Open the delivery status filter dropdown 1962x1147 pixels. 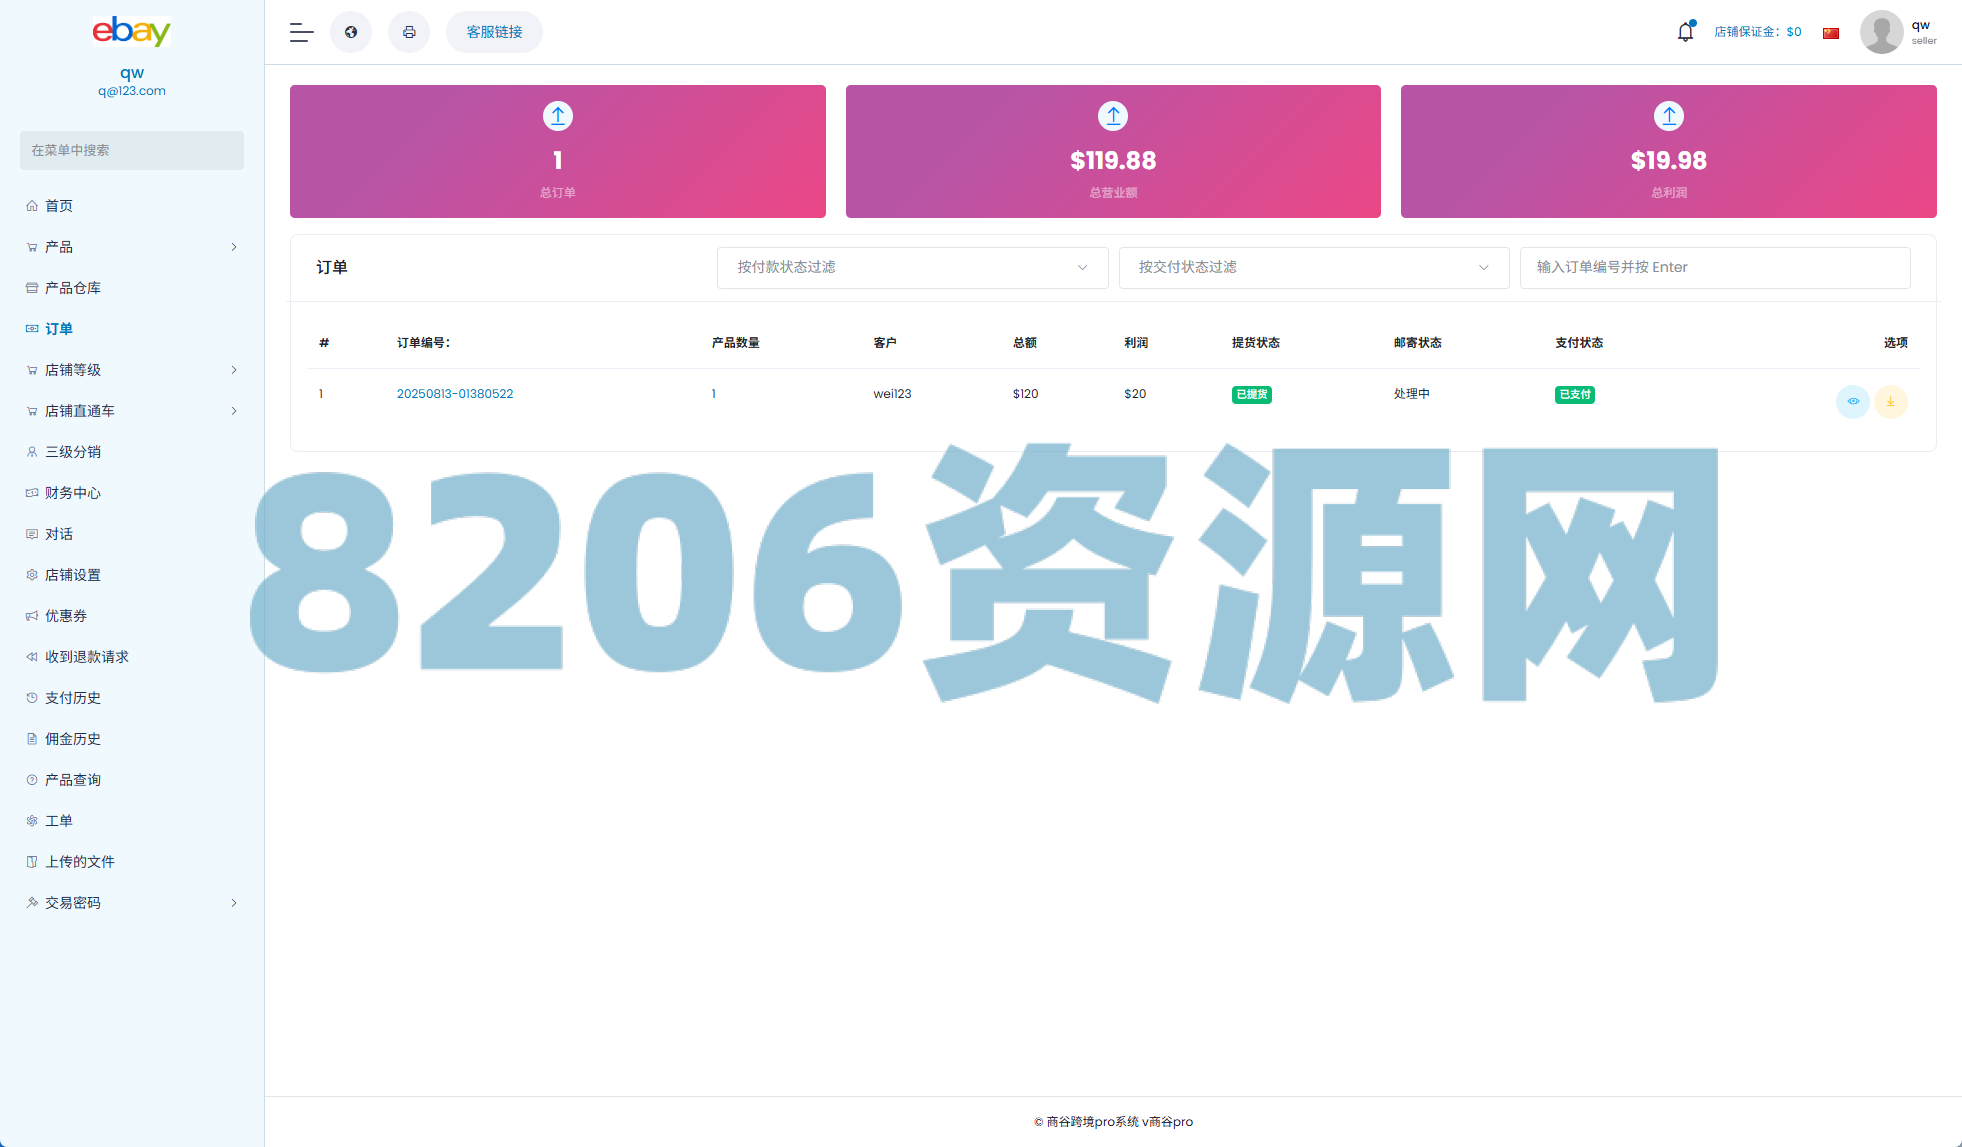point(1313,267)
